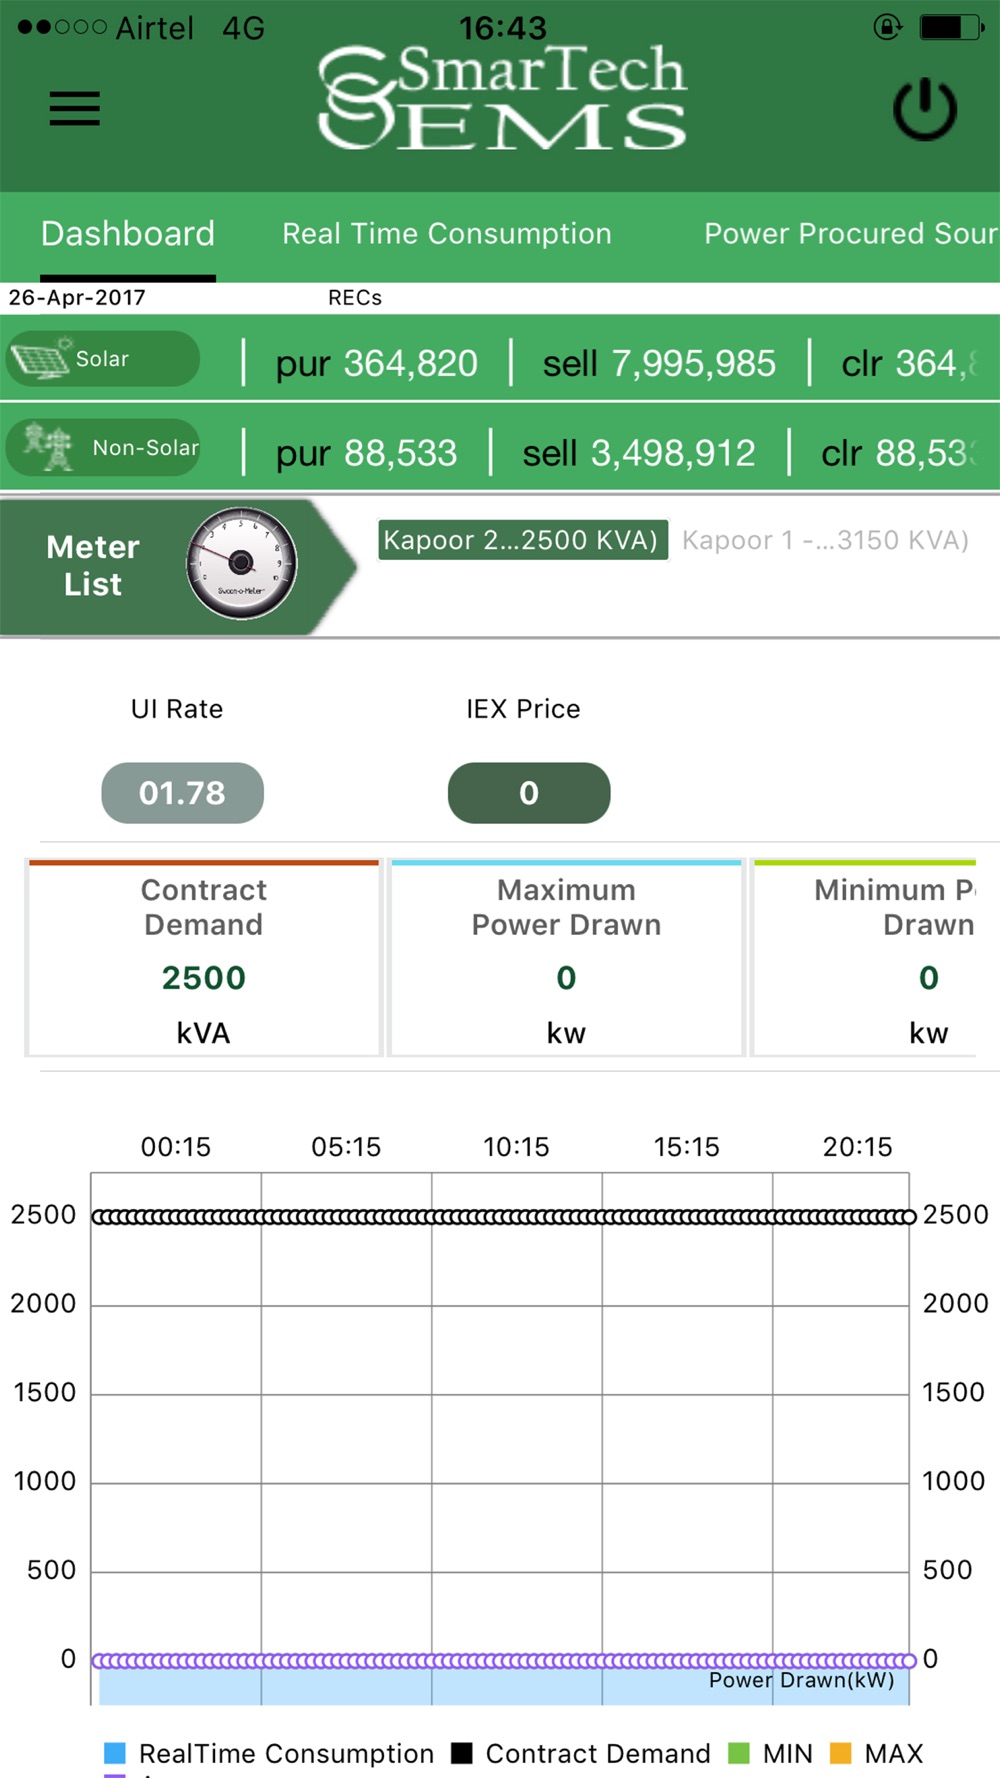The width and height of the screenshot is (1000, 1778).
Task: Open Real Time Consumption tab
Action: (x=447, y=234)
